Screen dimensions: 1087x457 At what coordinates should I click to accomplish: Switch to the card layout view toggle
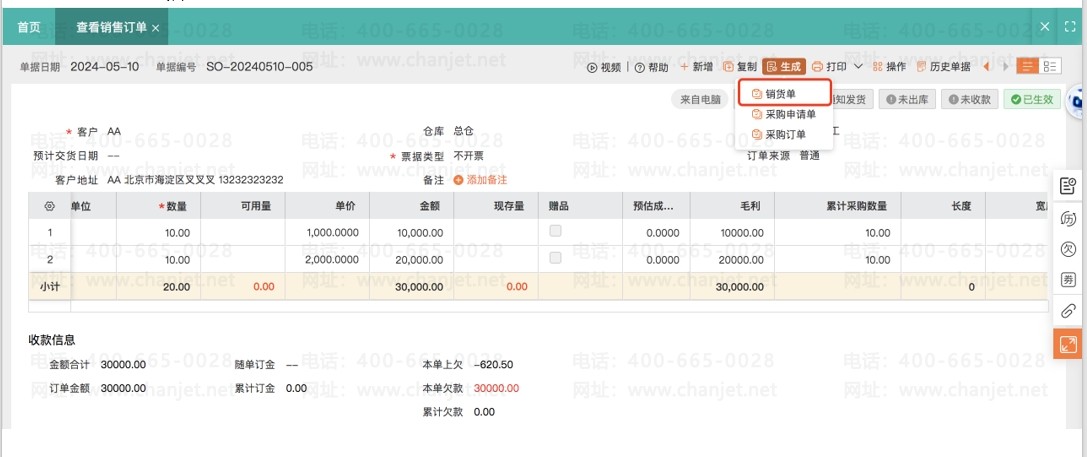[1050, 67]
